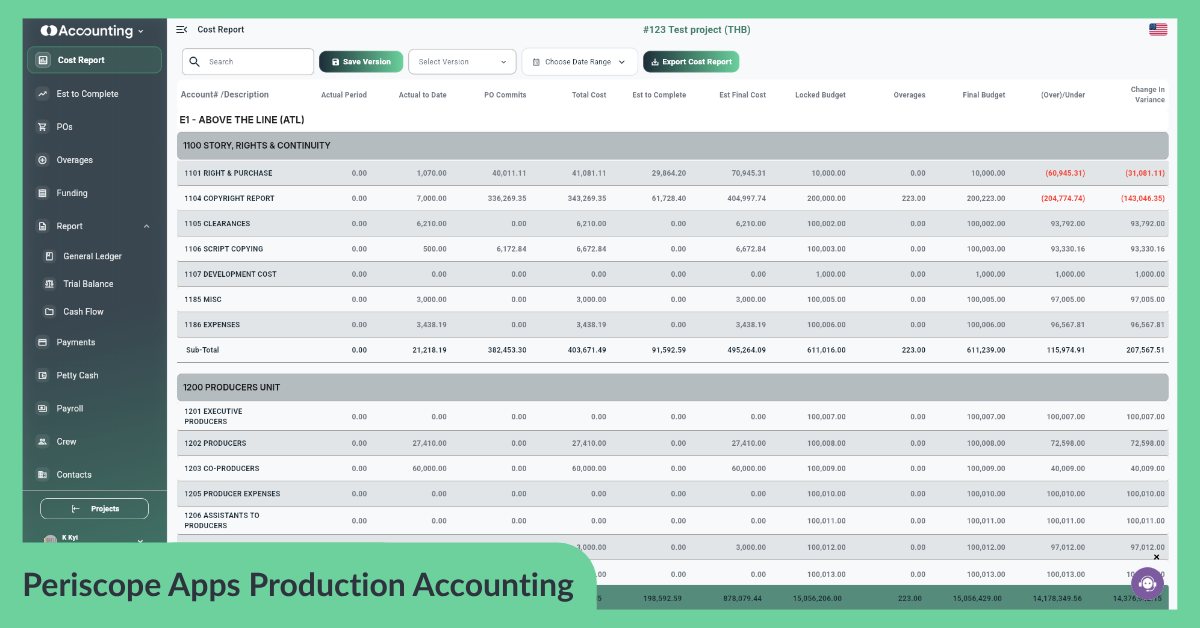This screenshot has width=1200, height=628.
Task: Collapse the Report submenu in sidebar
Action: (146, 227)
